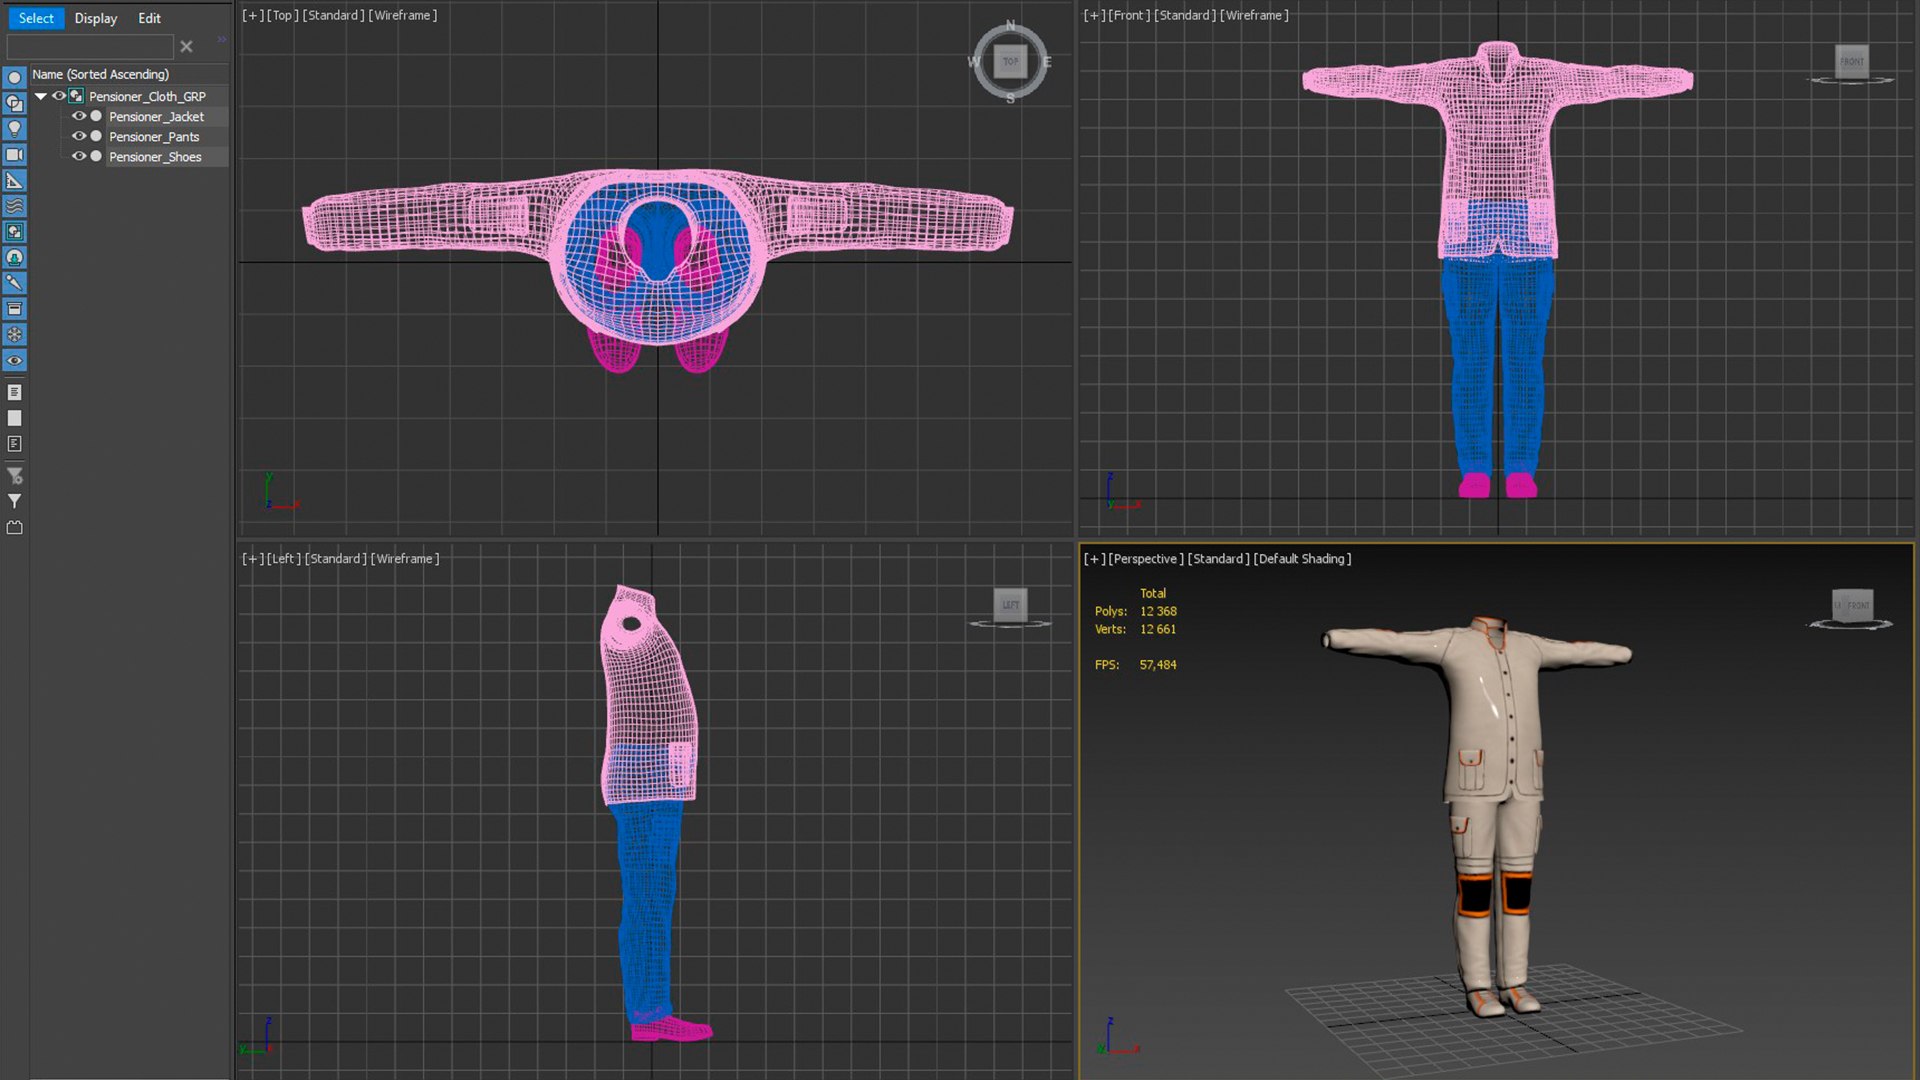Toggle Display Geometry filter icon
1920x1080 pixels.
14,77
